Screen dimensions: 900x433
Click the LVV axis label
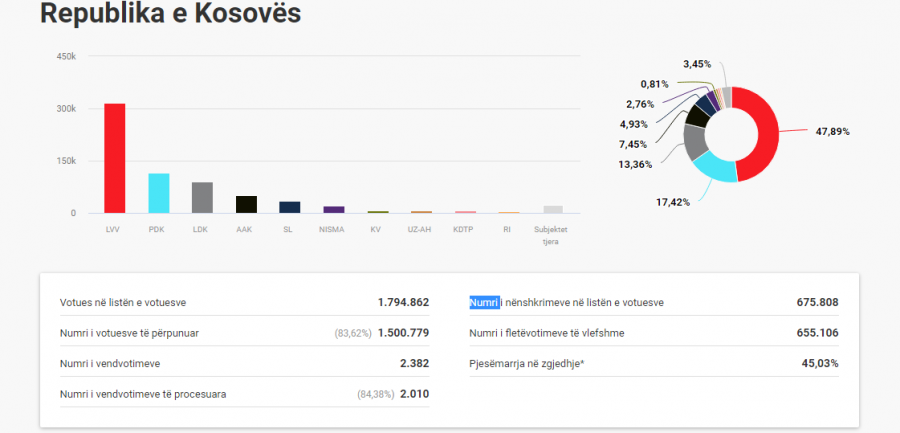click(114, 230)
